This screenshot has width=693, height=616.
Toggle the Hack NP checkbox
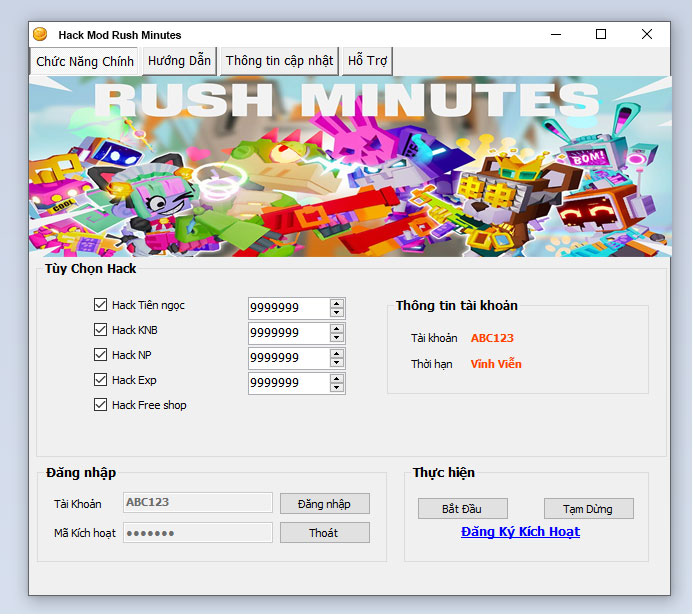(100, 354)
